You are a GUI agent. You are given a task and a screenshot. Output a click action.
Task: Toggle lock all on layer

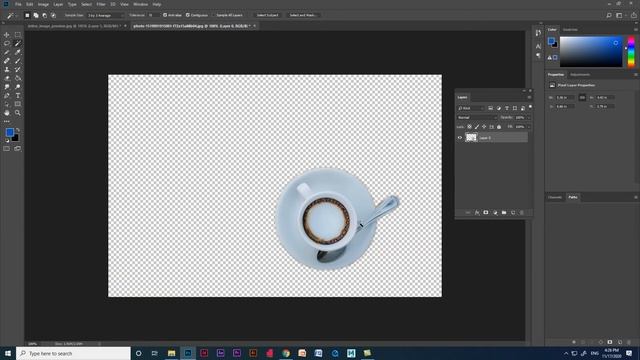click(x=499, y=127)
